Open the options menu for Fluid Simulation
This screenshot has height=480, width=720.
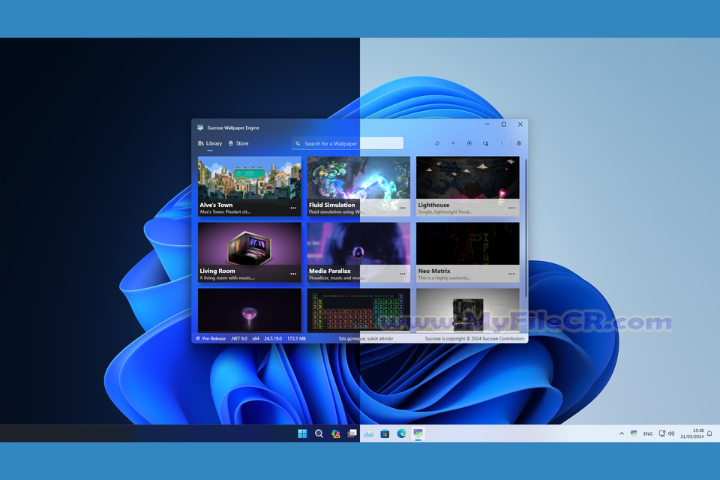tap(402, 208)
